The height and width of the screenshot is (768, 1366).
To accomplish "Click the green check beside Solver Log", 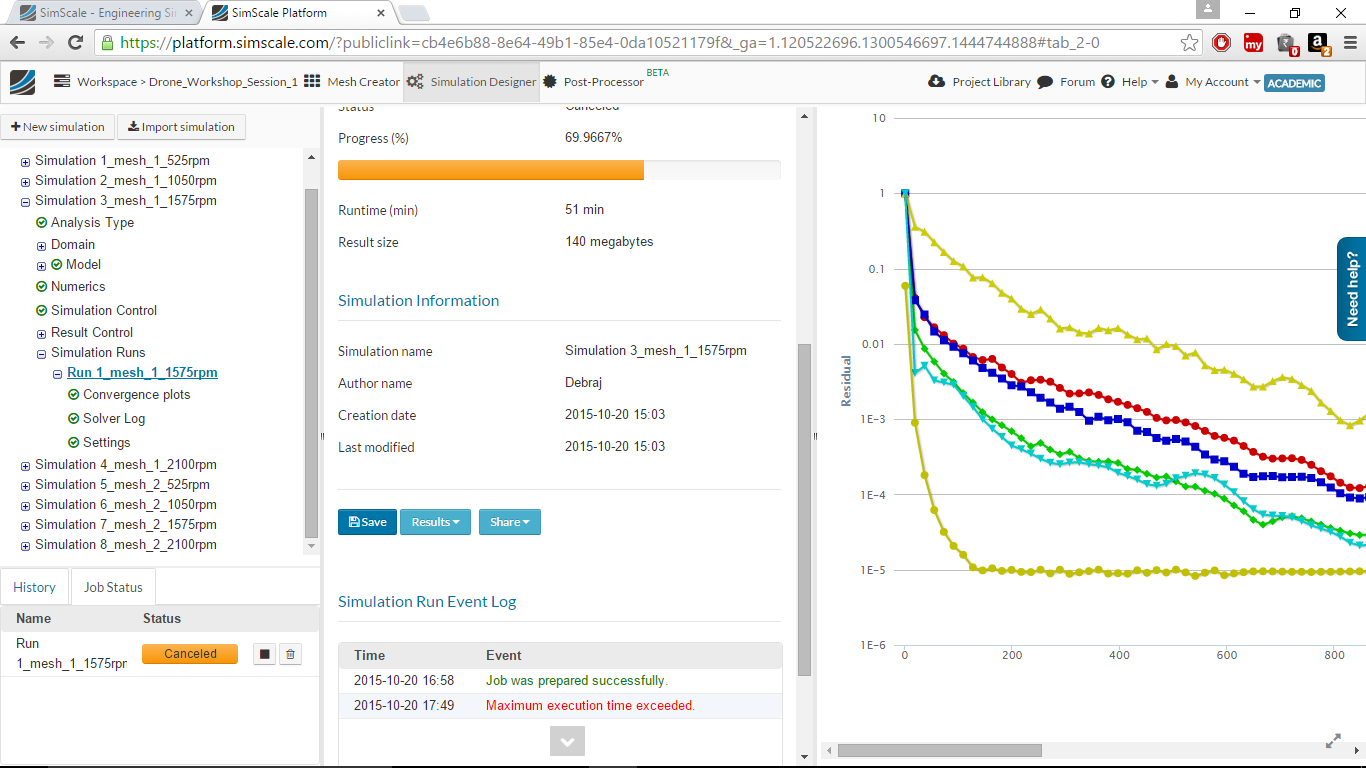I will [74, 419].
